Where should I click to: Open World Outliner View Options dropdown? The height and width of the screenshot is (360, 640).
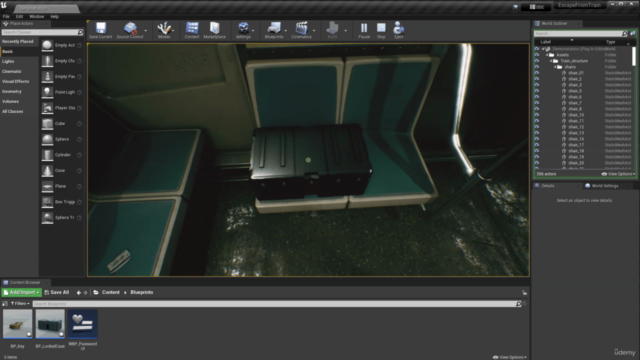(619, 174)
